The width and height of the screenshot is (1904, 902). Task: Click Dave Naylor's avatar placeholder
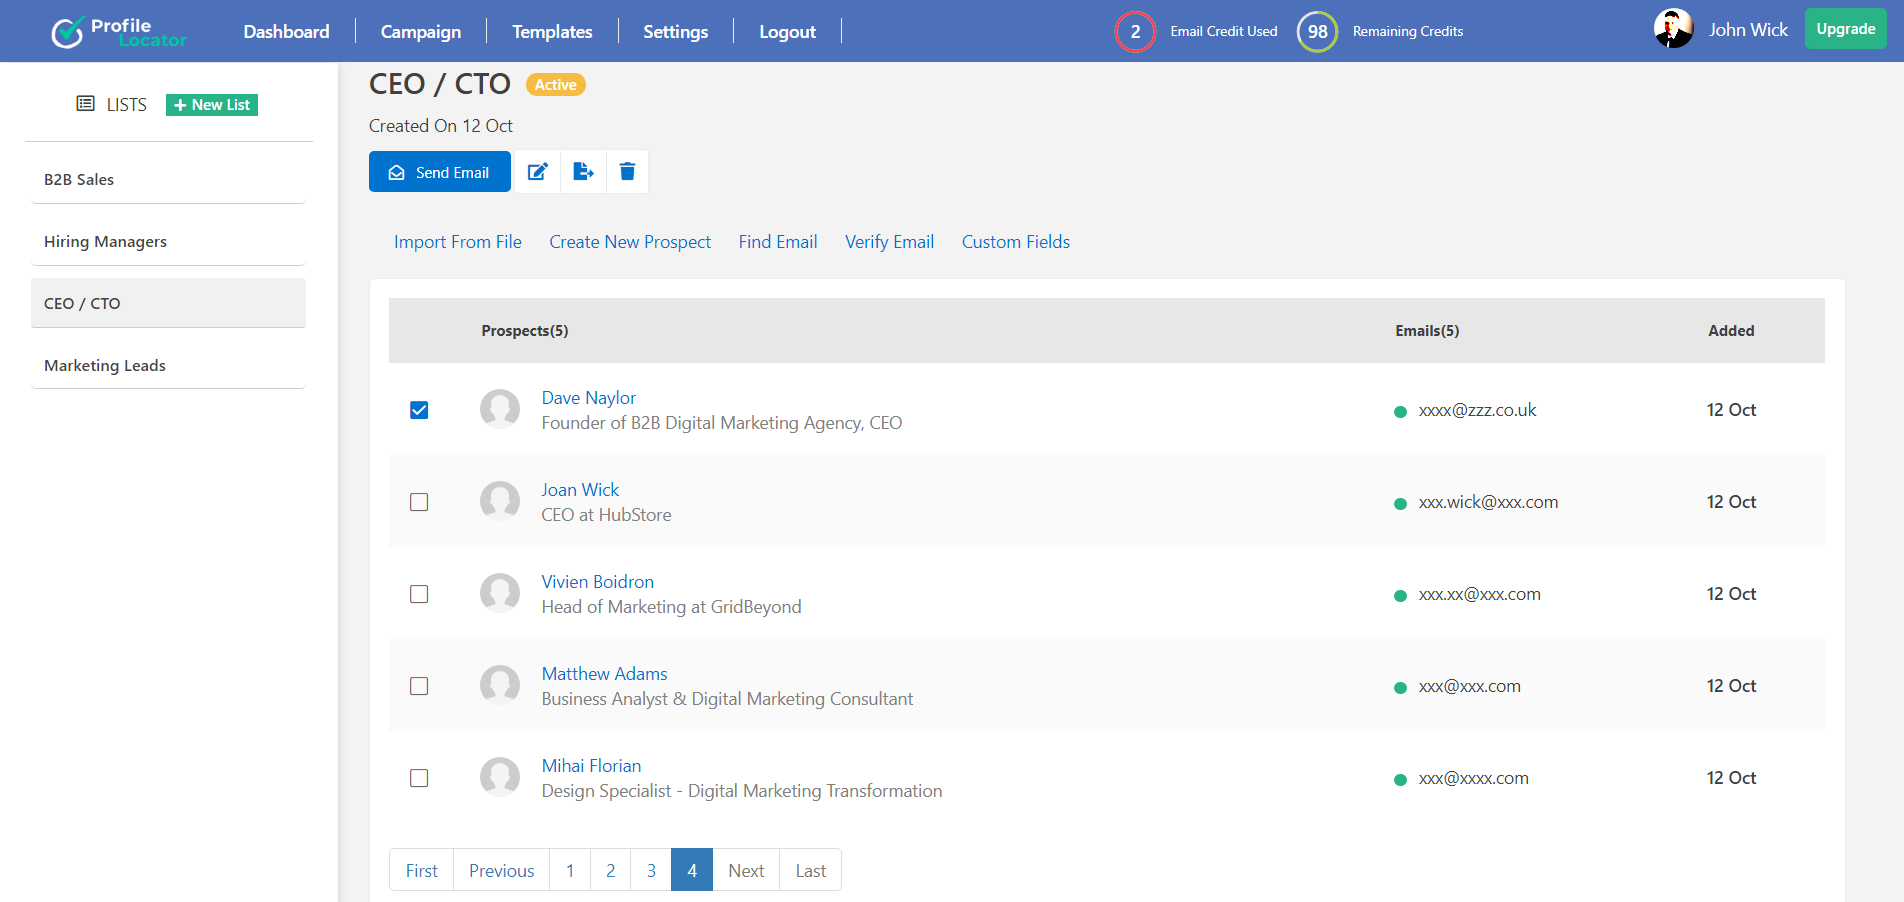click(x=500, y=410)
